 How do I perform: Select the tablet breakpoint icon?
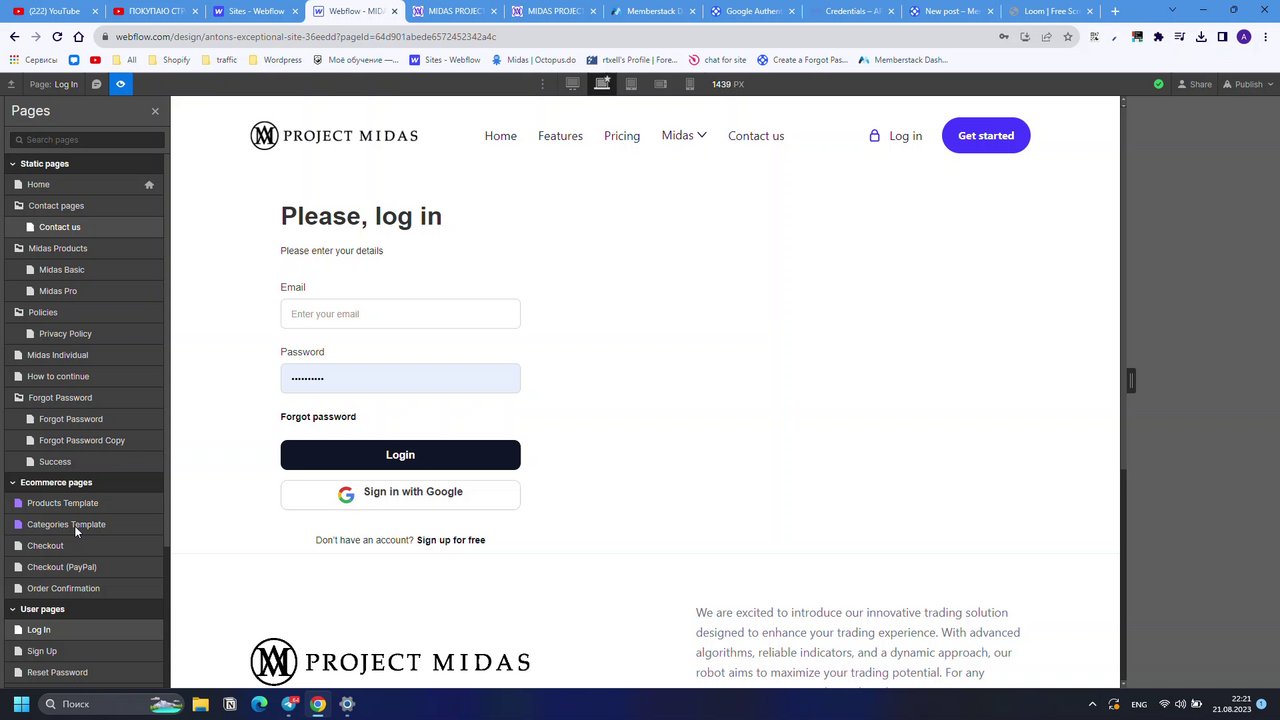[631, 84]
